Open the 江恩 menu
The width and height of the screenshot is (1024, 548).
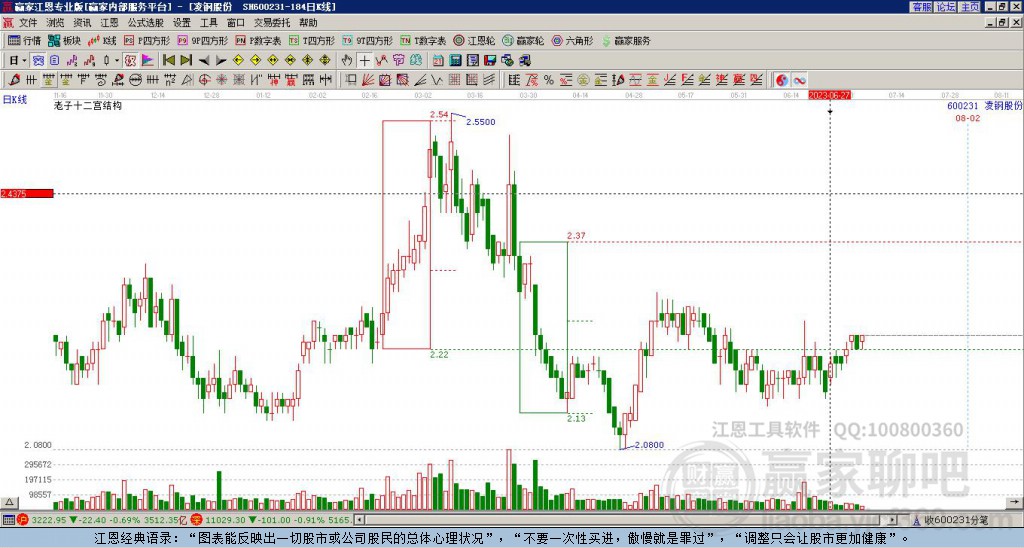click(x=109, y=23)
